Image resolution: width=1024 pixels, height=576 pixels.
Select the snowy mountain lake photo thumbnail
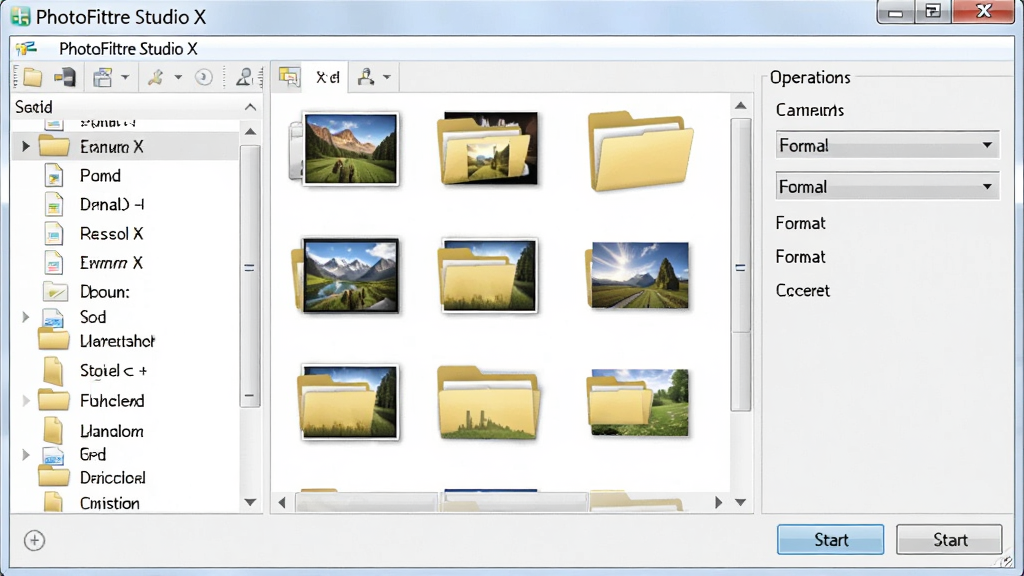pyautogui.click(x=345, y=275)
